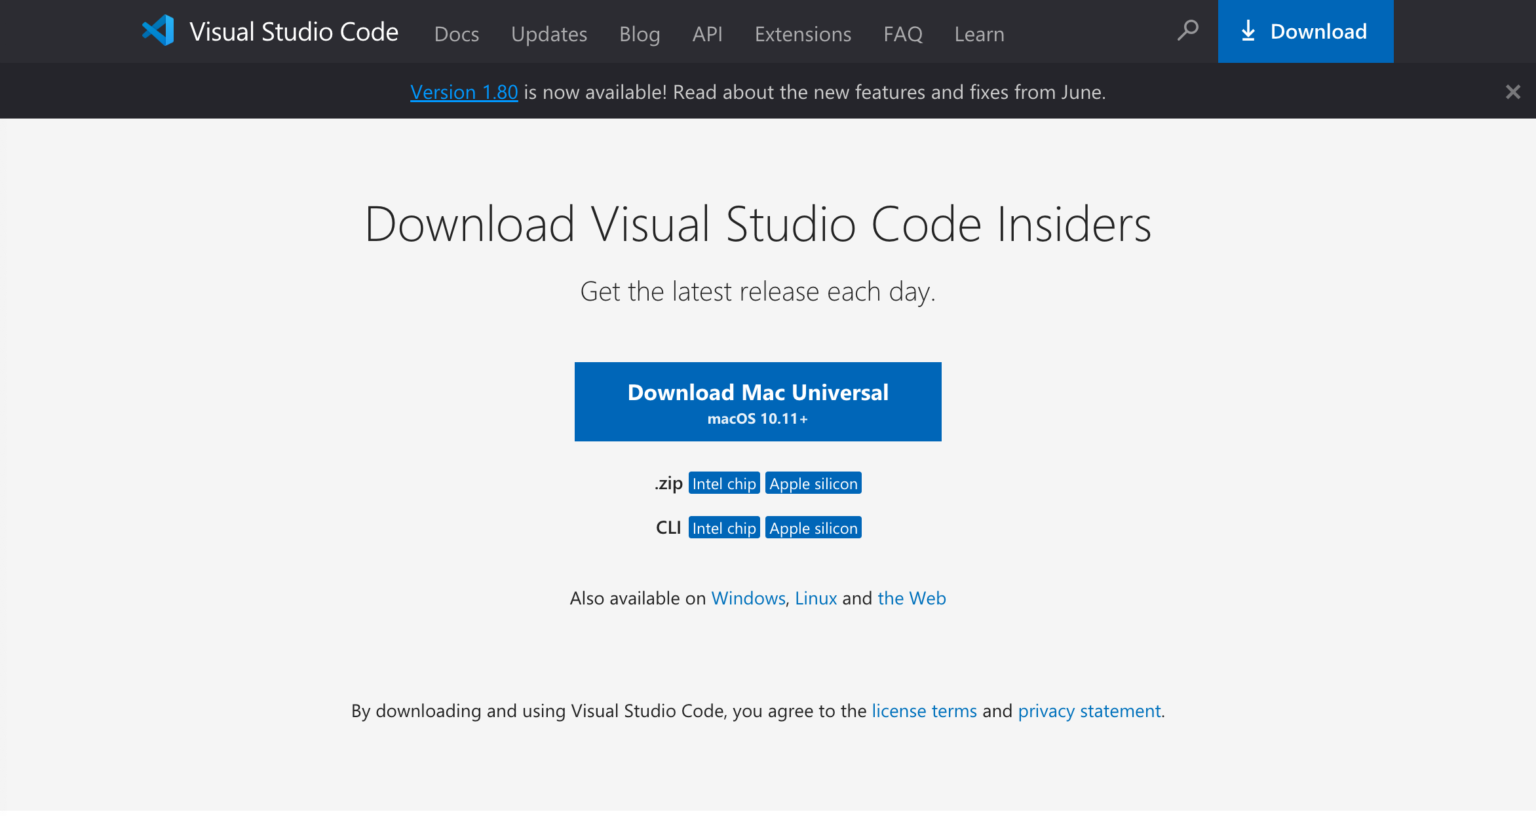Open the Docs page
The height and width of the screenshot is (816, 1536).
coord(456,33)
